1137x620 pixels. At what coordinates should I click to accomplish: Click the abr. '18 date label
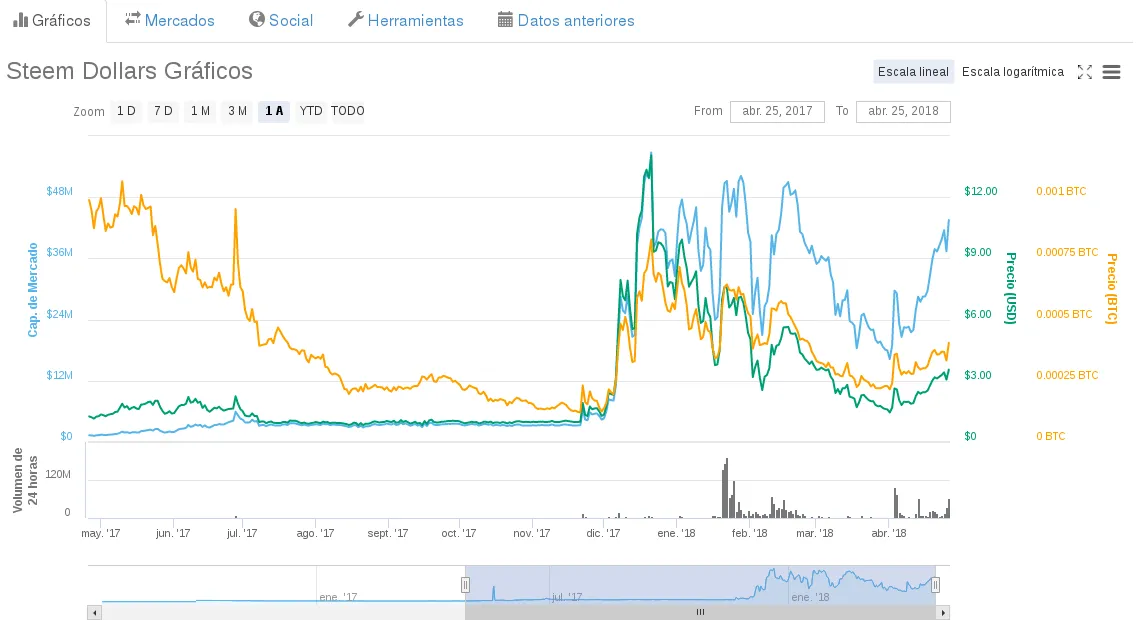pos(888,533)
